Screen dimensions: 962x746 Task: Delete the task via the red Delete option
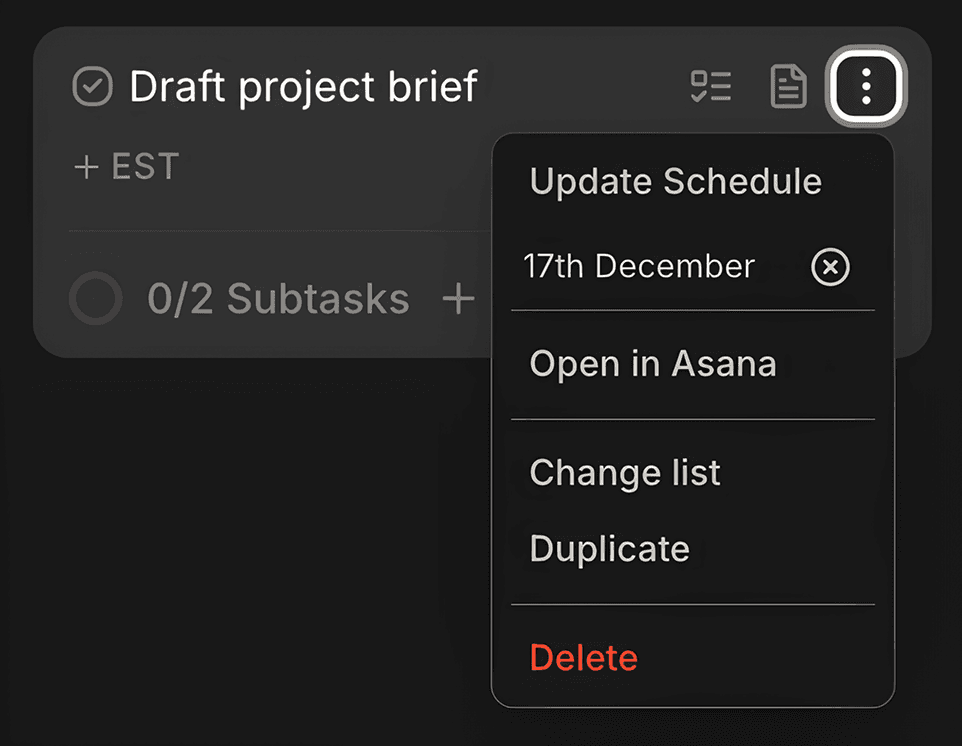[583, 658]
